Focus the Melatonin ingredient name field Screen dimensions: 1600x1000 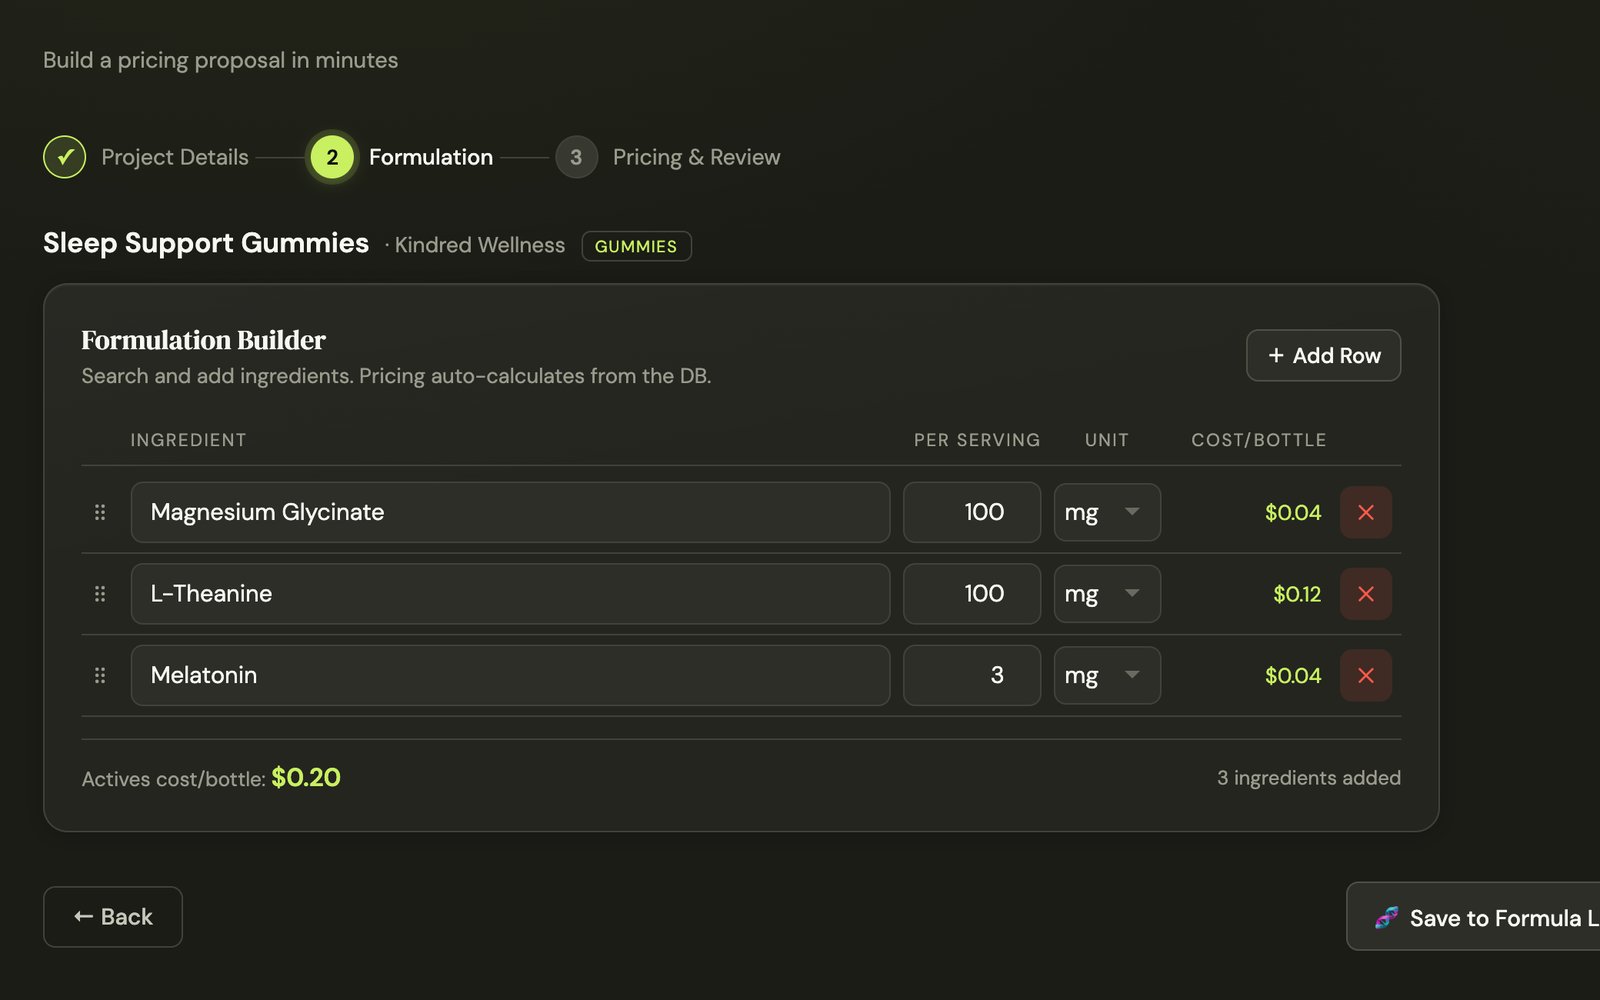(510, 675)
